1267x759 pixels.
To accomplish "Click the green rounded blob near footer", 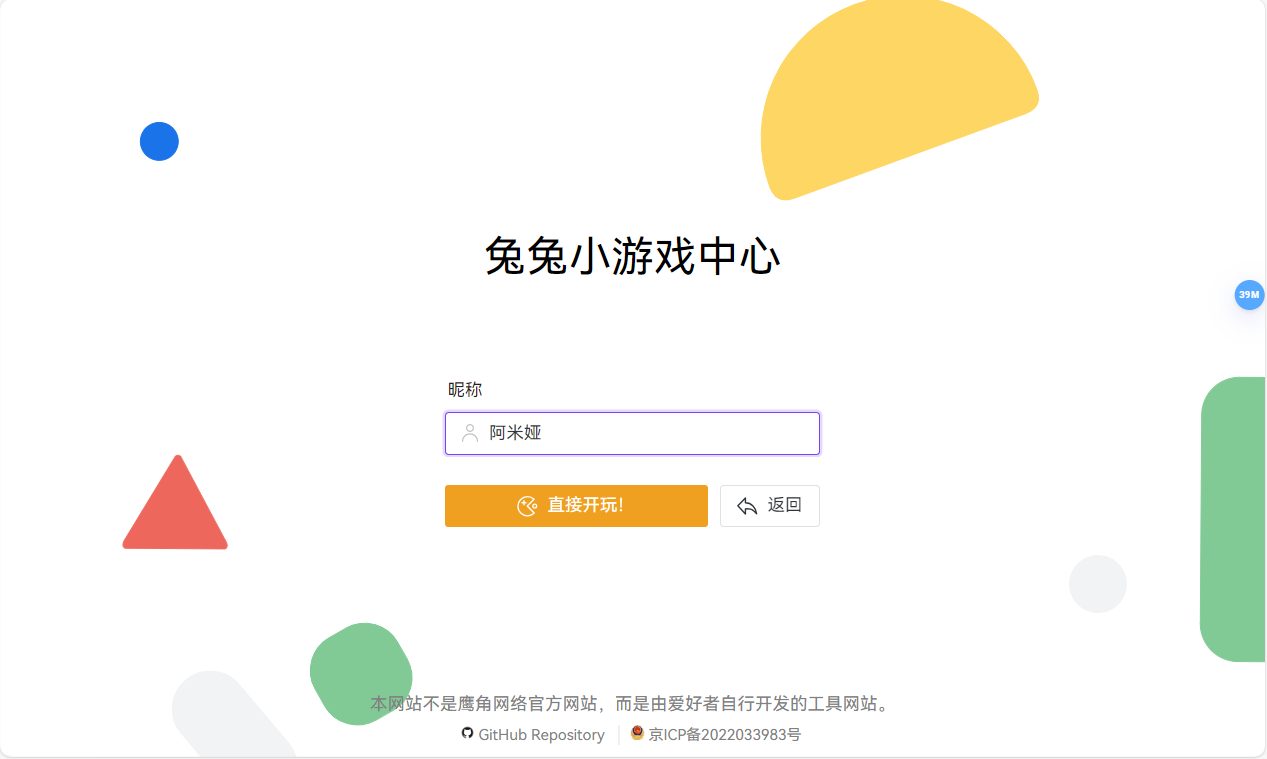I will click(x=361, y=674).
